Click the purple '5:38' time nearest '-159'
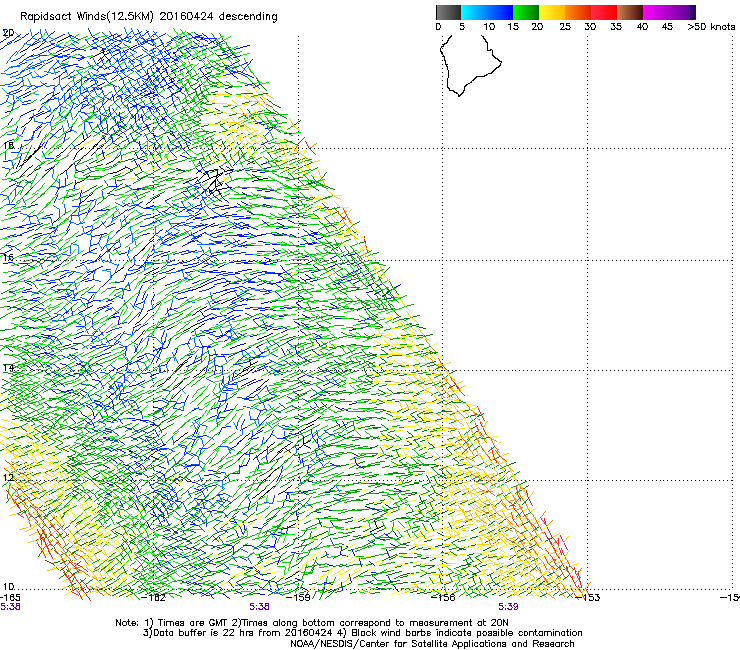Viewport: 740px width, 650px height. pyautogui.click(x=260, y=607)
